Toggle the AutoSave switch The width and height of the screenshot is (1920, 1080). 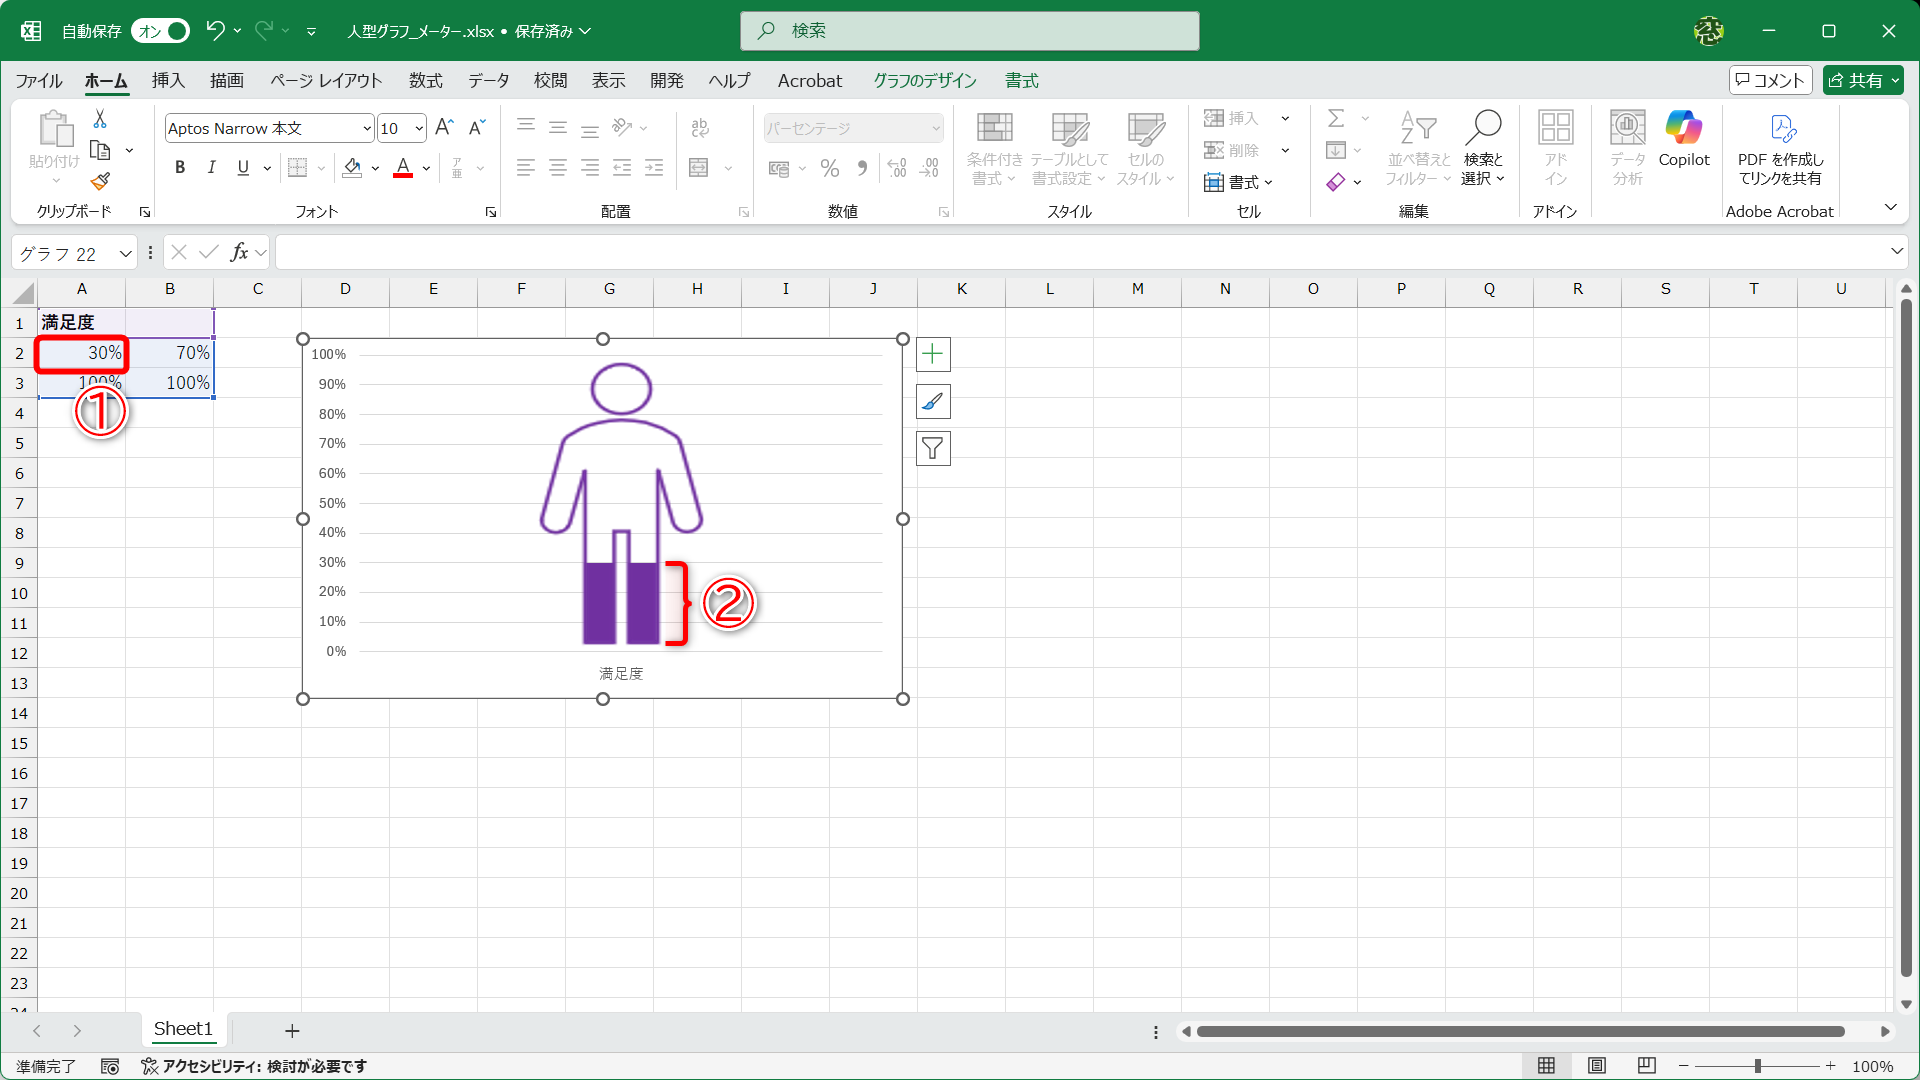tap(161, 31)
